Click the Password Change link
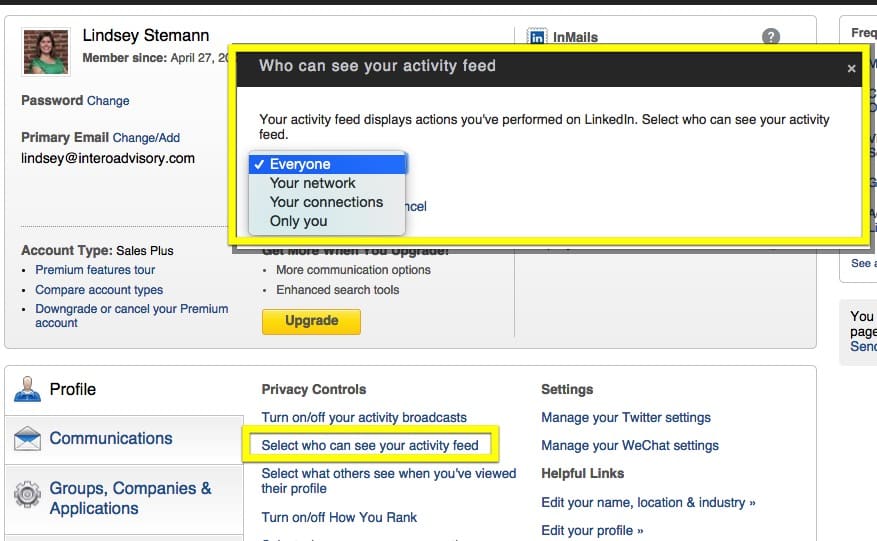Image resolution: width=877 pixels, height=541 pixels. pos(108,101)
